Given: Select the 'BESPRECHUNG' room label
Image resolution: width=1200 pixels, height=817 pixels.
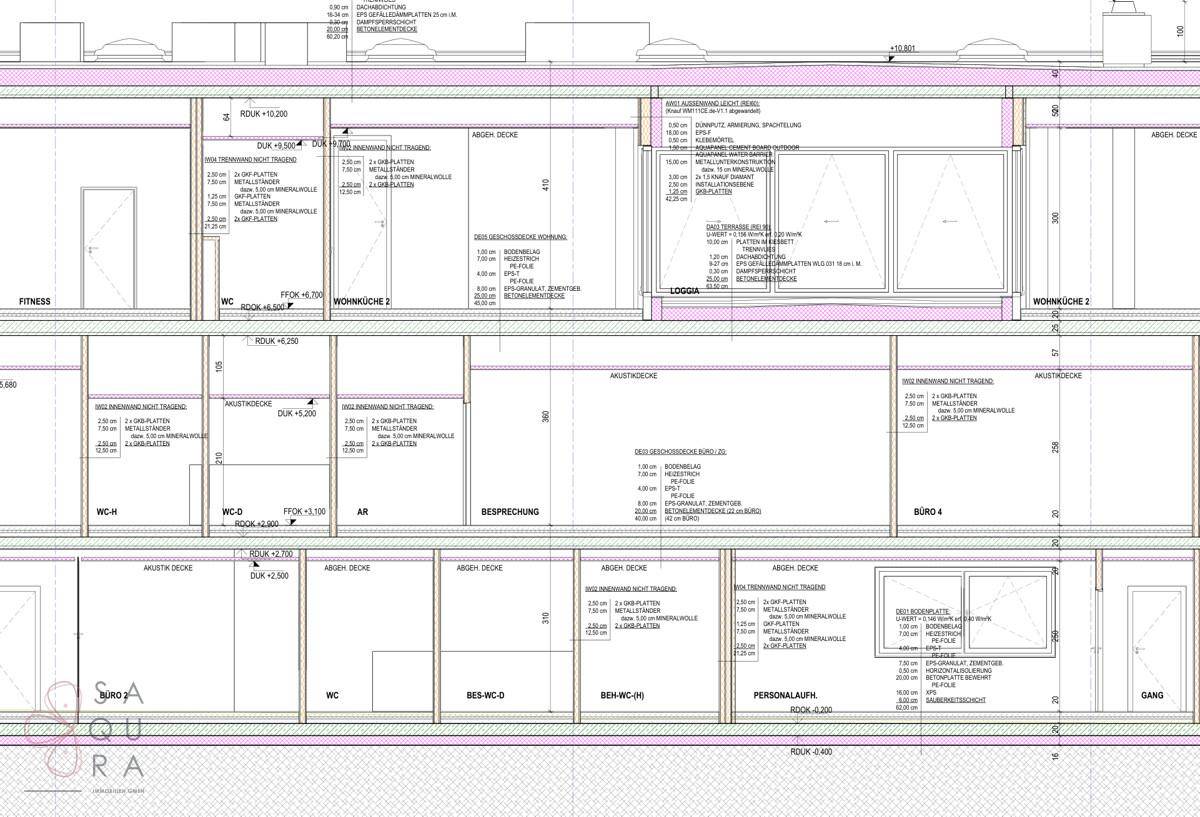Looking at the screenshot, I should click(x=510, y=511).
